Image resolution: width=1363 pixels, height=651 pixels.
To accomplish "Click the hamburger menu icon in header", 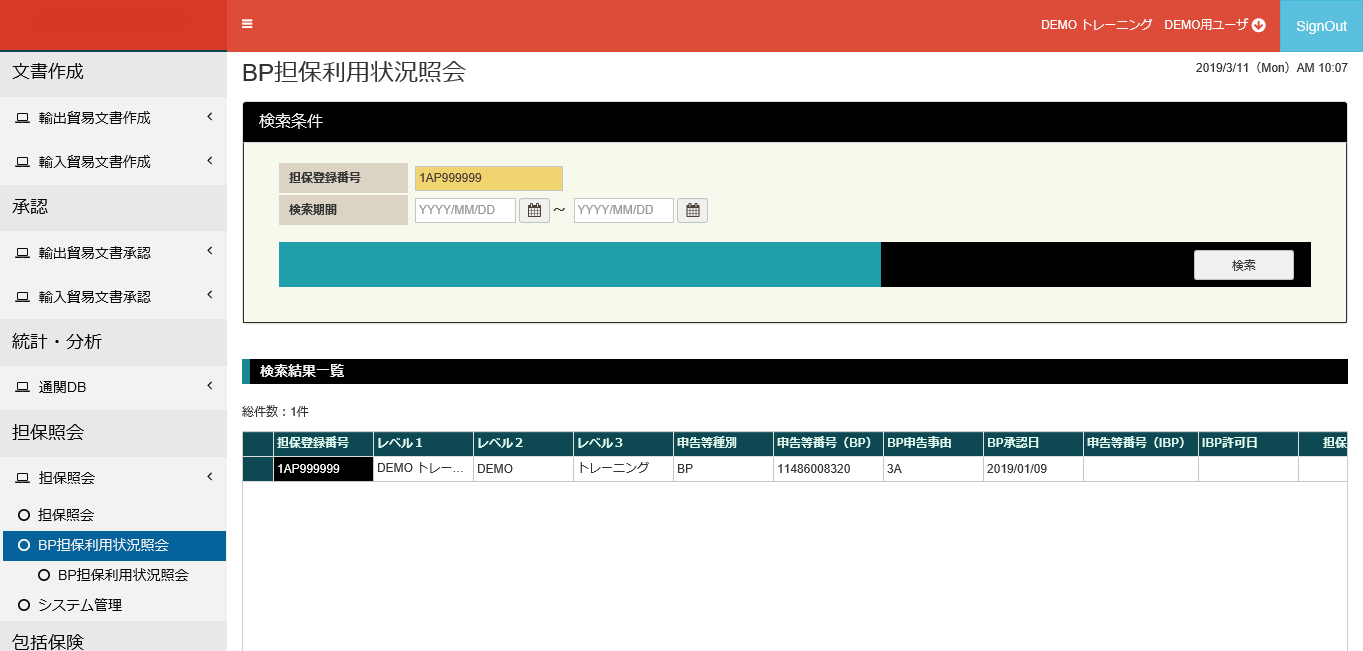I will pos(247,24).
